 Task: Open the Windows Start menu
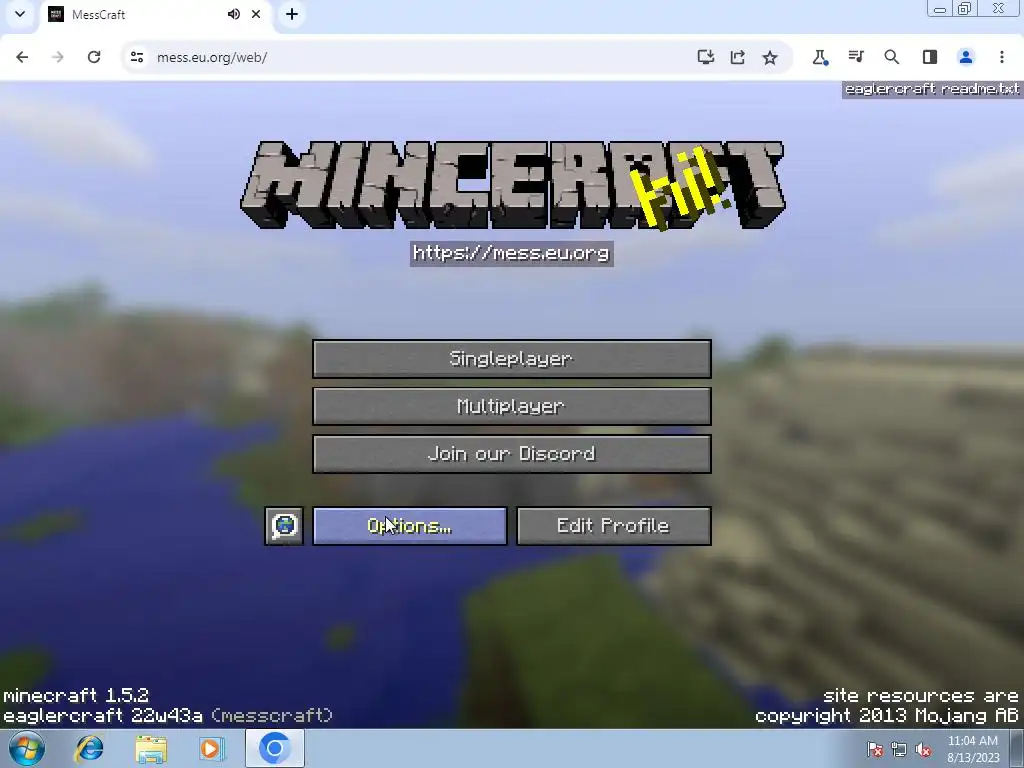coord(27,748)
